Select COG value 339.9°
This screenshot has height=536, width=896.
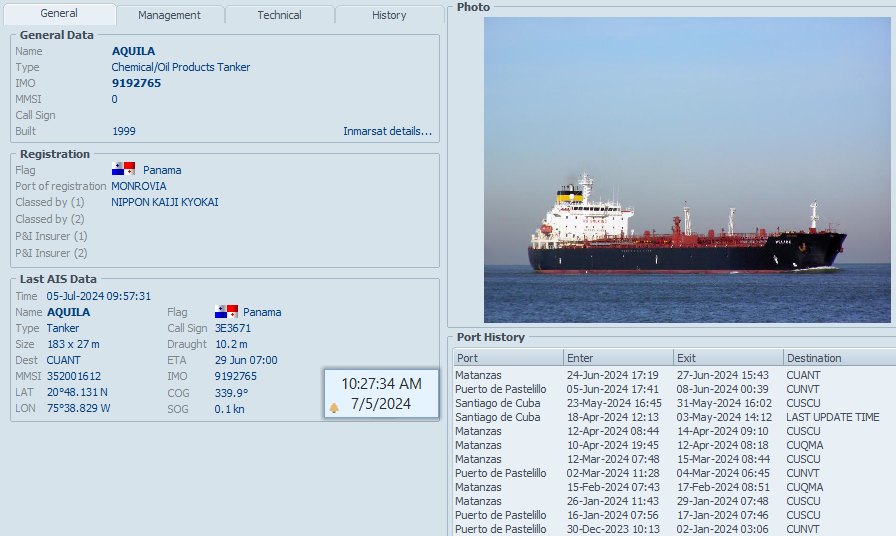coord(231,393)
